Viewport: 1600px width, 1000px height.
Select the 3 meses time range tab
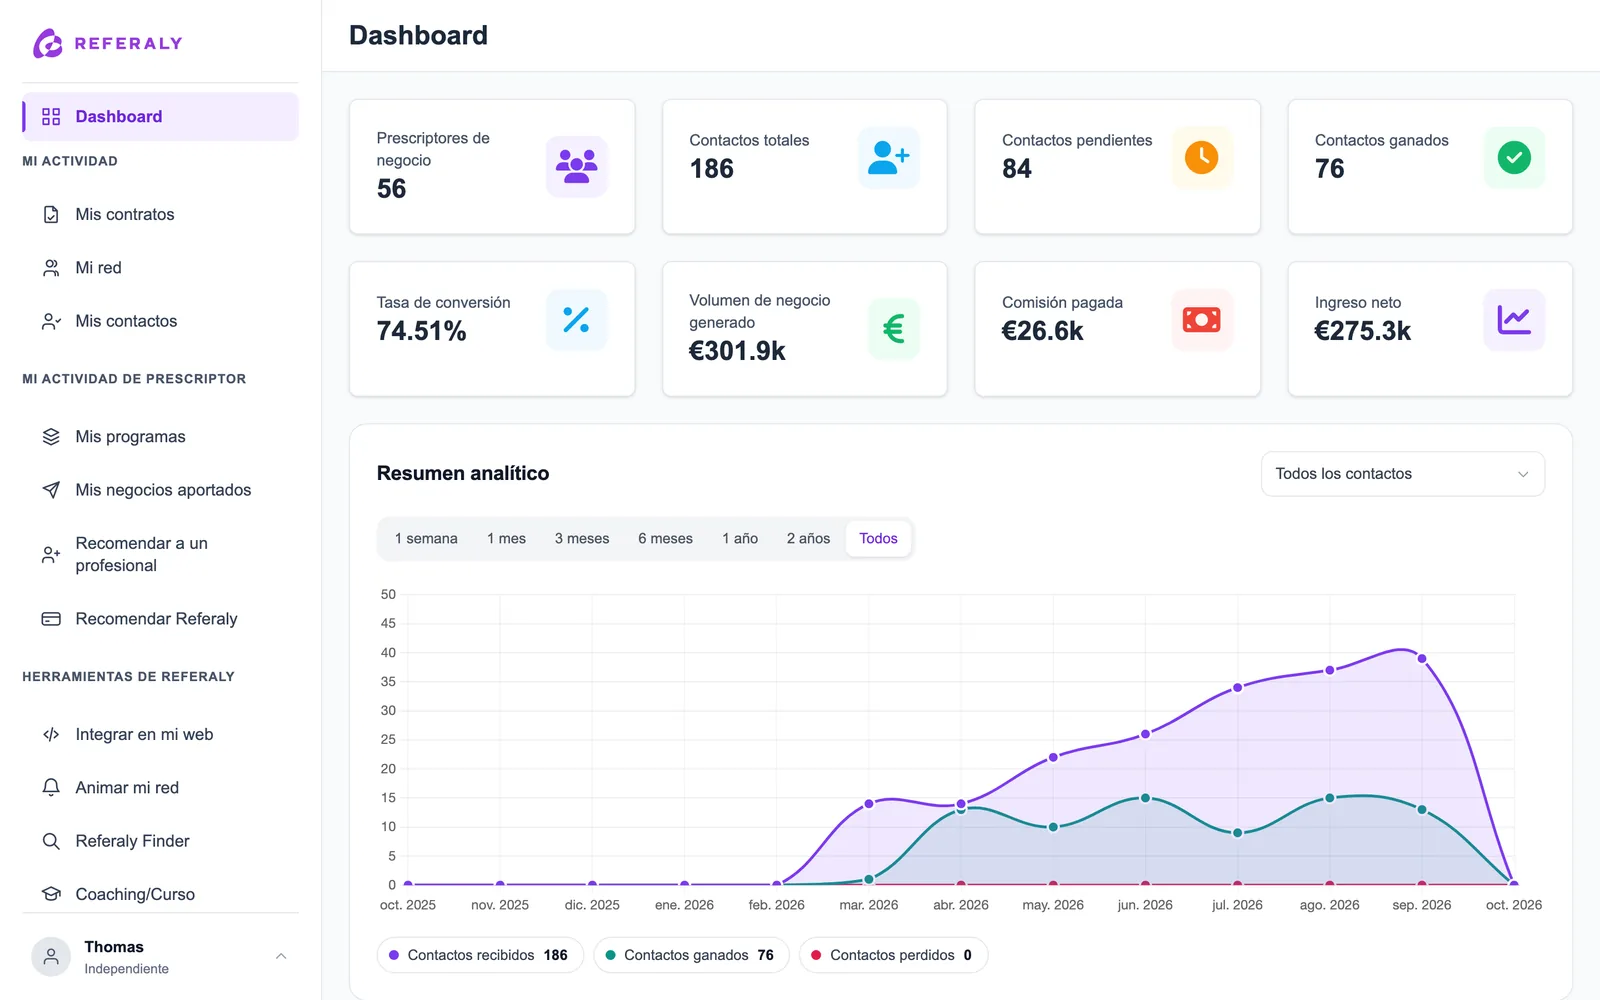pos(582,538)
